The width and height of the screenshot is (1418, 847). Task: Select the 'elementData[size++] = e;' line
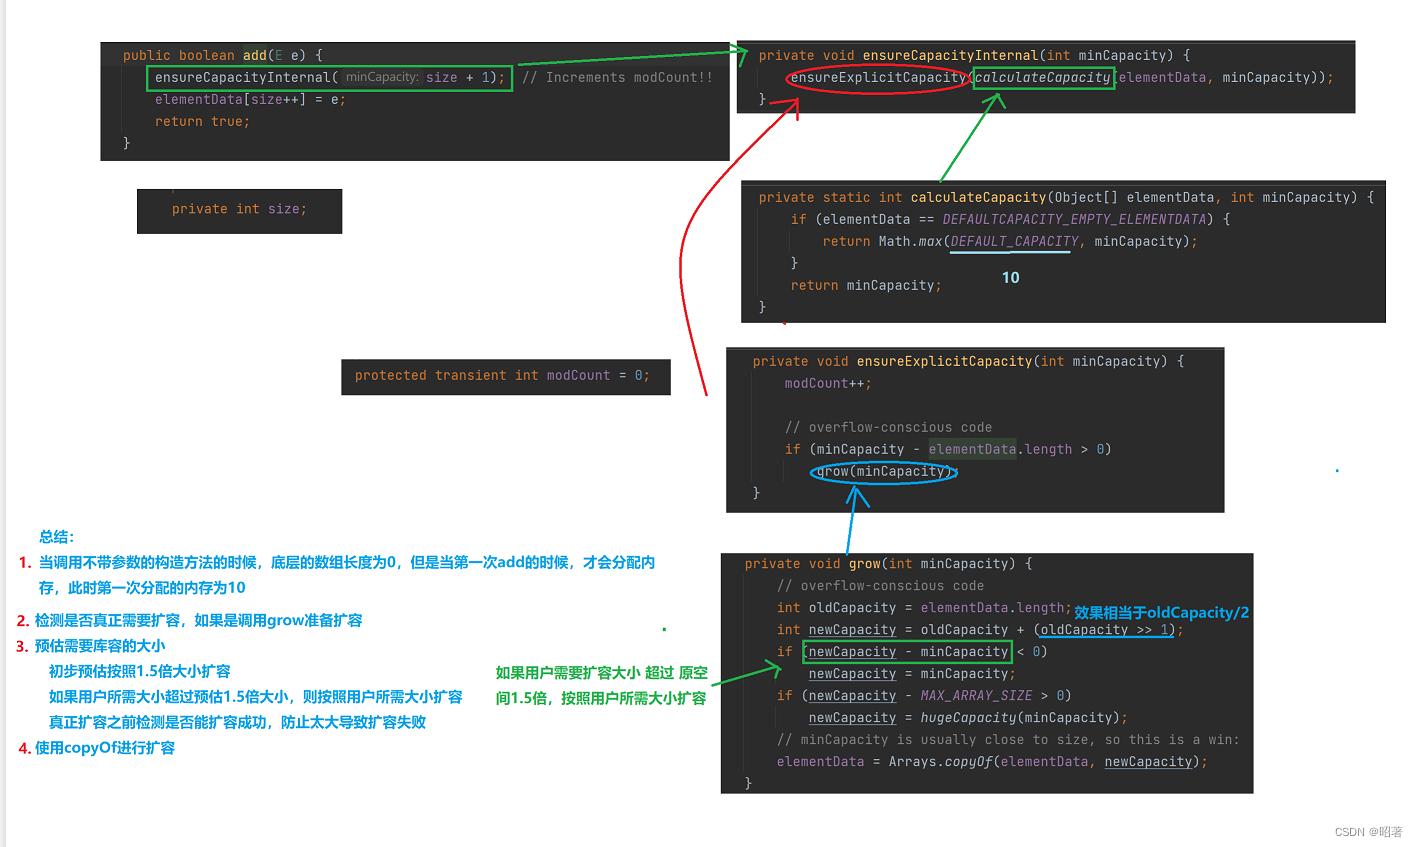pyautogui.click(x=250, y=99)
